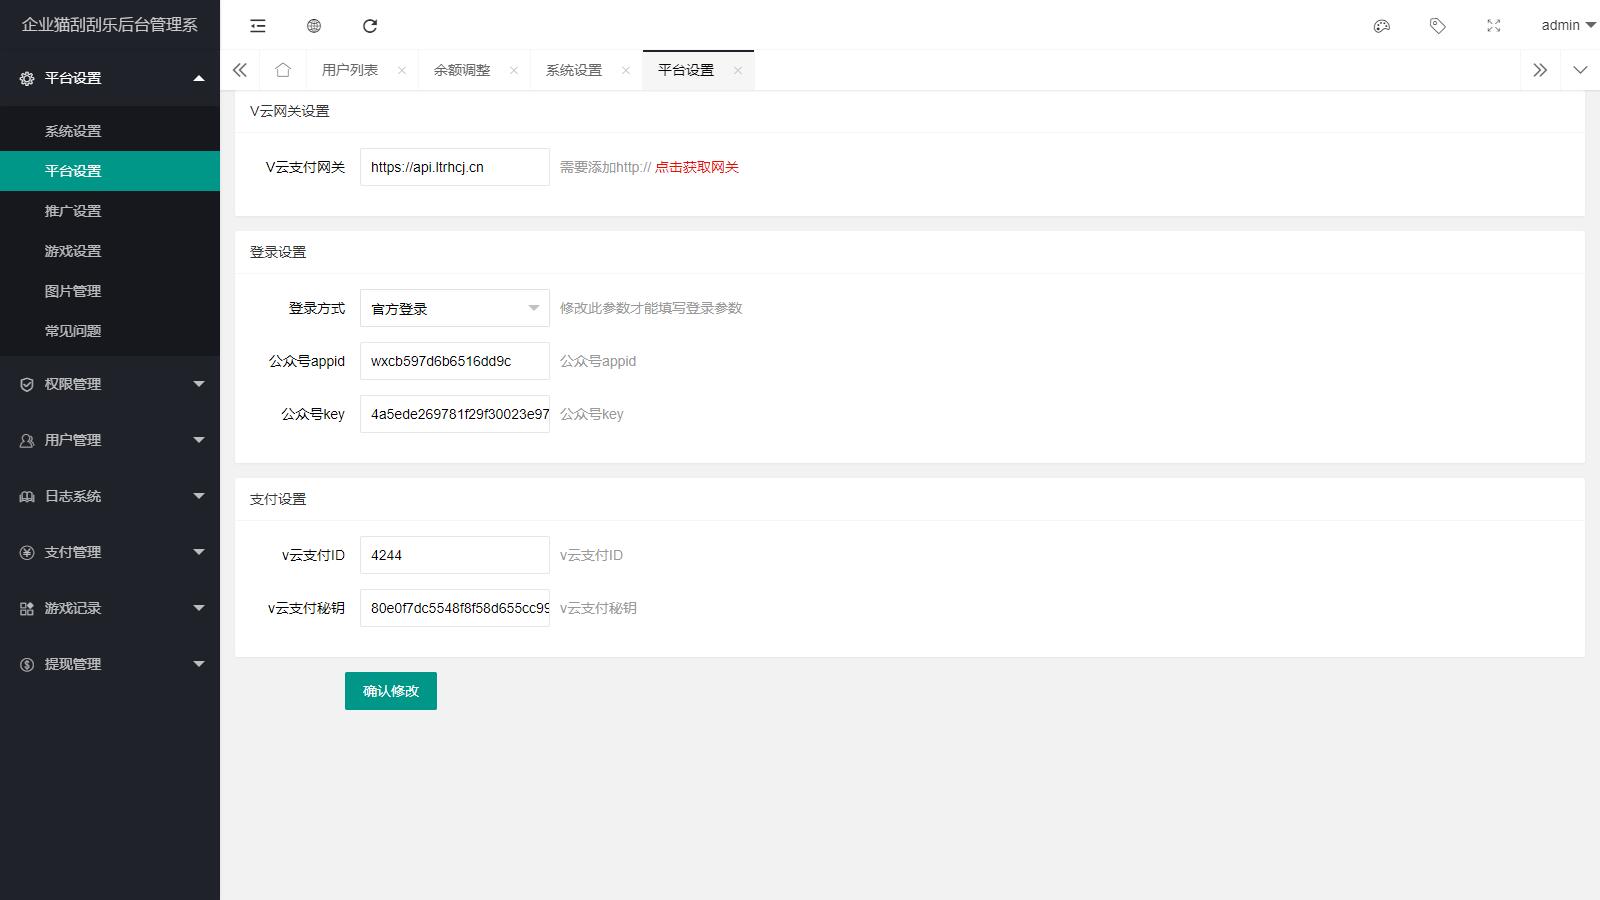Open the admin user dropdown
1600x900 pixels.
[x=1567, y=26]
